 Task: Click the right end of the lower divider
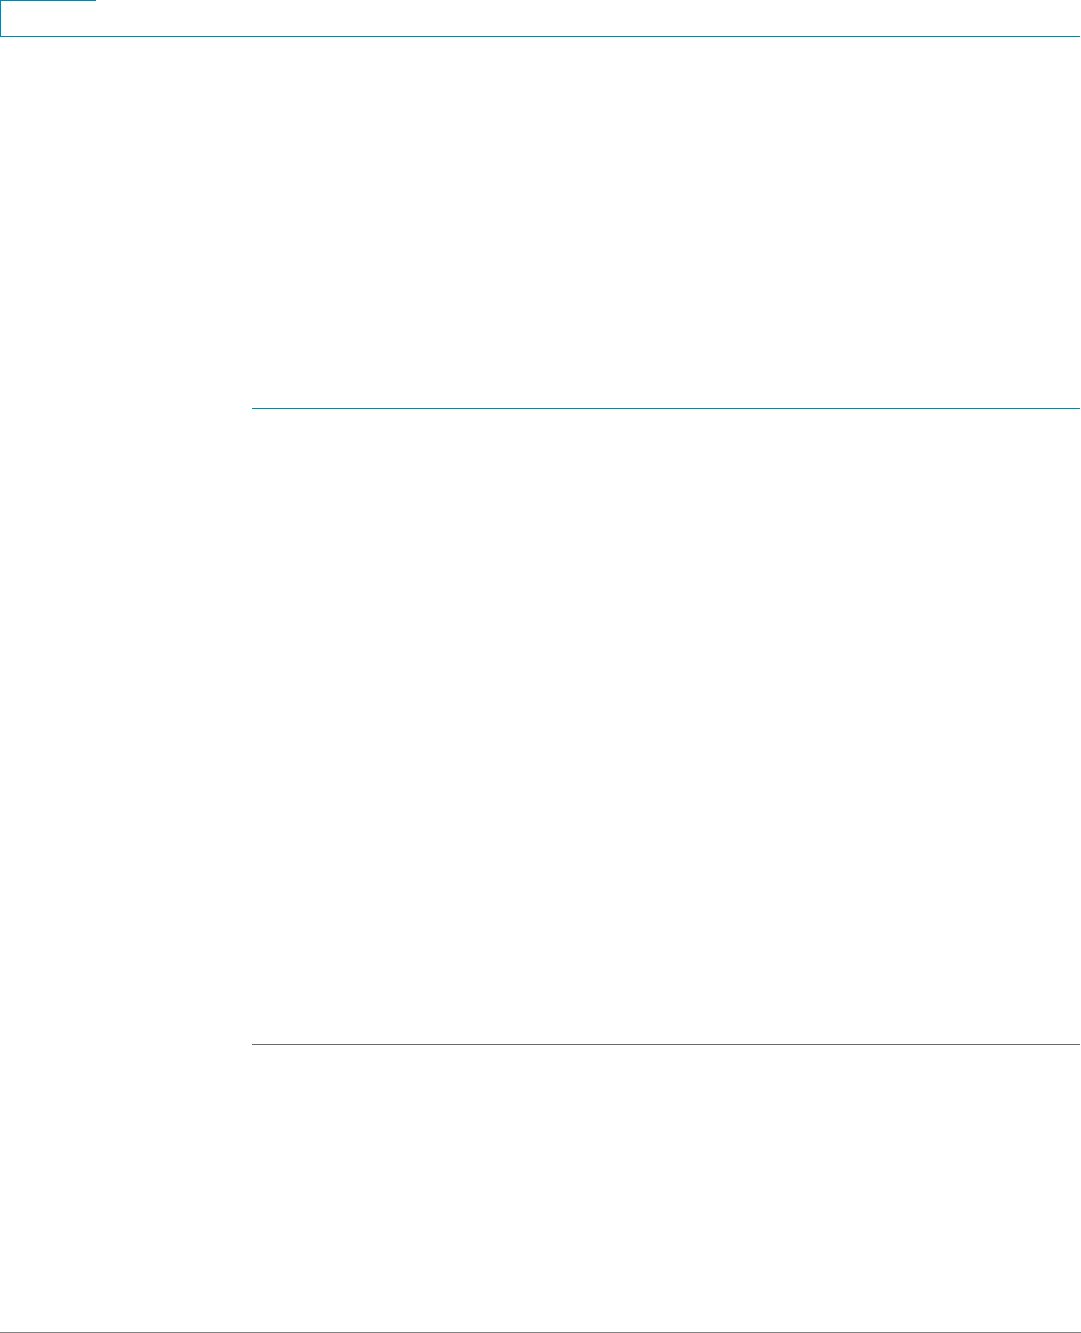[x=1078, y=1045]
